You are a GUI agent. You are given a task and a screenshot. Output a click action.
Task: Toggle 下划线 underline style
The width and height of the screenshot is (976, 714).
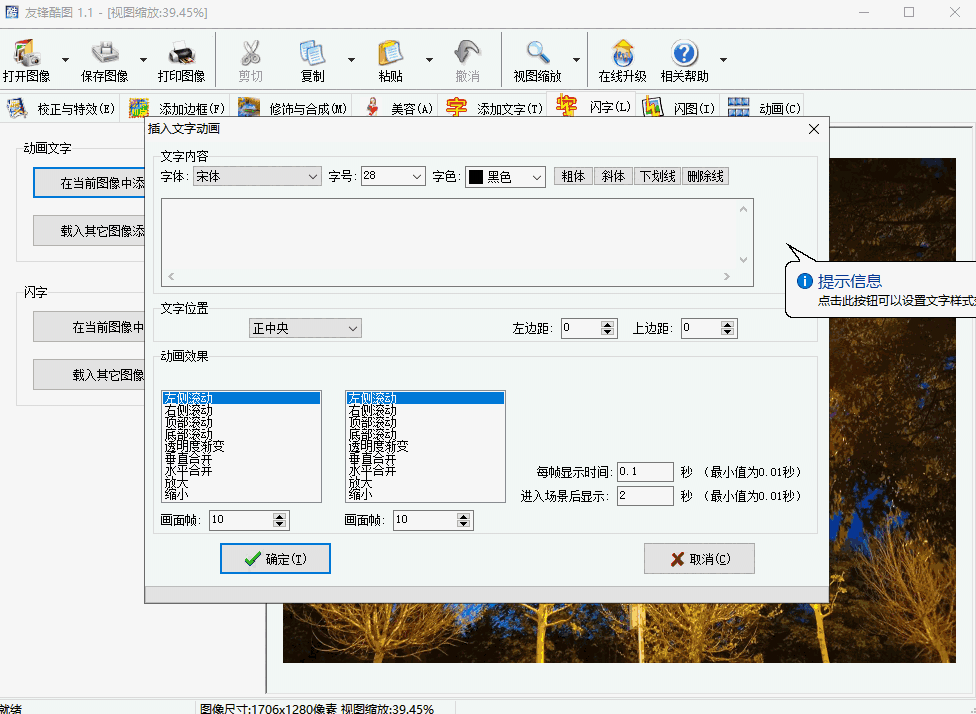pos(659,175)
